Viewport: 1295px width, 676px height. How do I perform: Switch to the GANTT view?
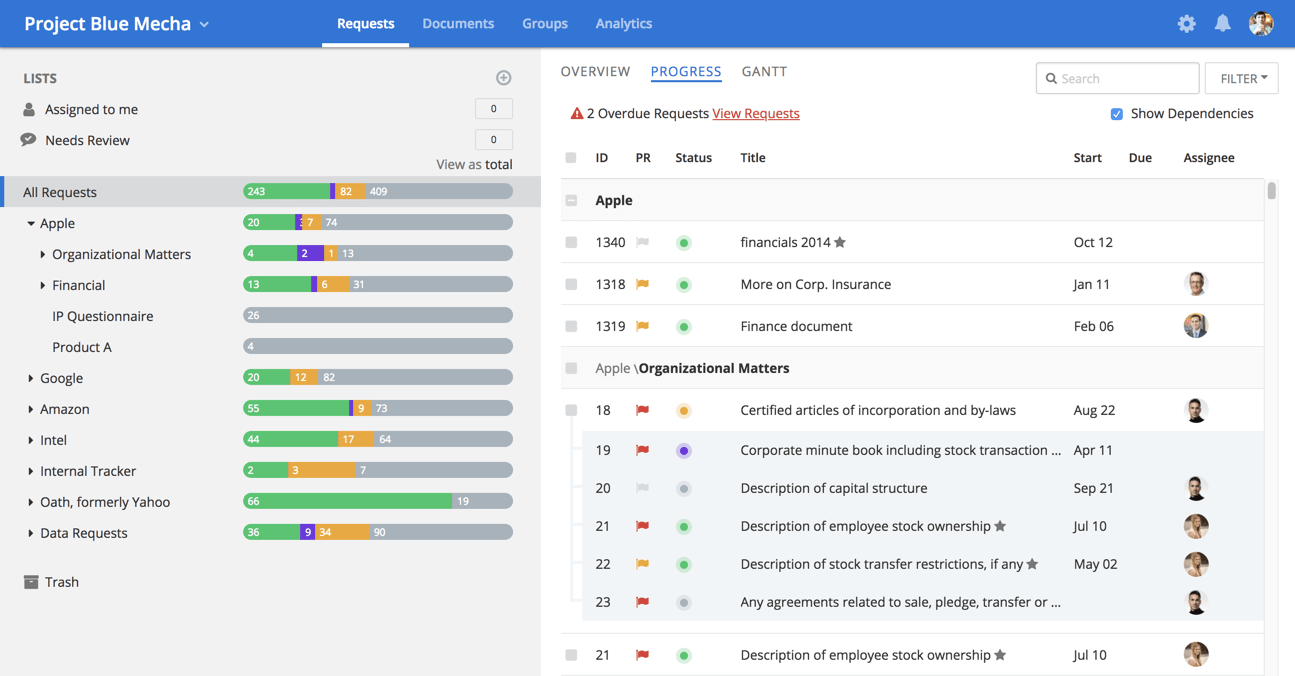[764, 72]
